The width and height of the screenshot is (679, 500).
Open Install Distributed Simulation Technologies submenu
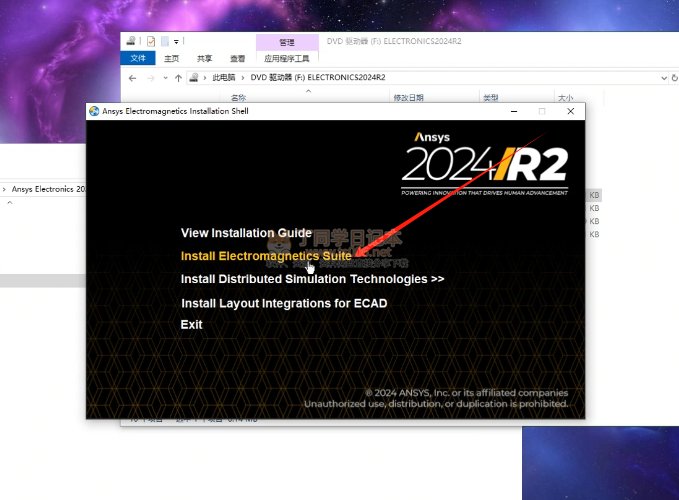(x=312, y=279)
